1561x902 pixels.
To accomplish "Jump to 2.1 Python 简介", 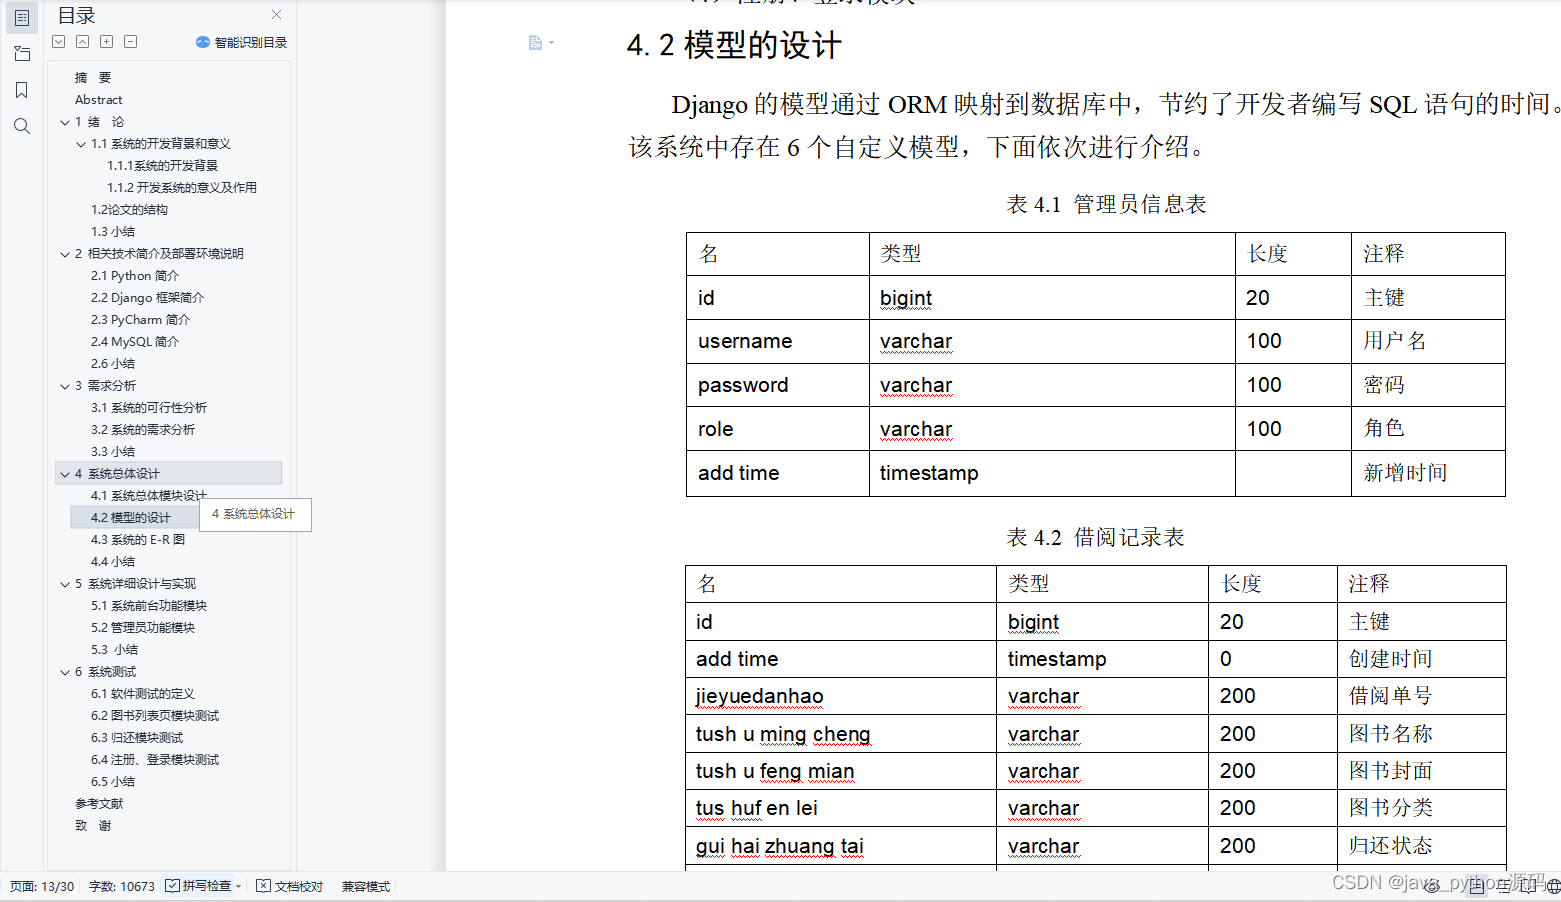I will 135,276.
